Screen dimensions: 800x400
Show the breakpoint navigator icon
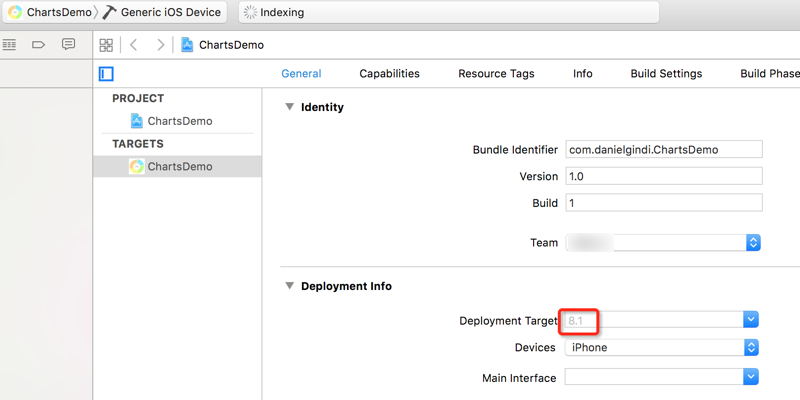click(39, 45)
